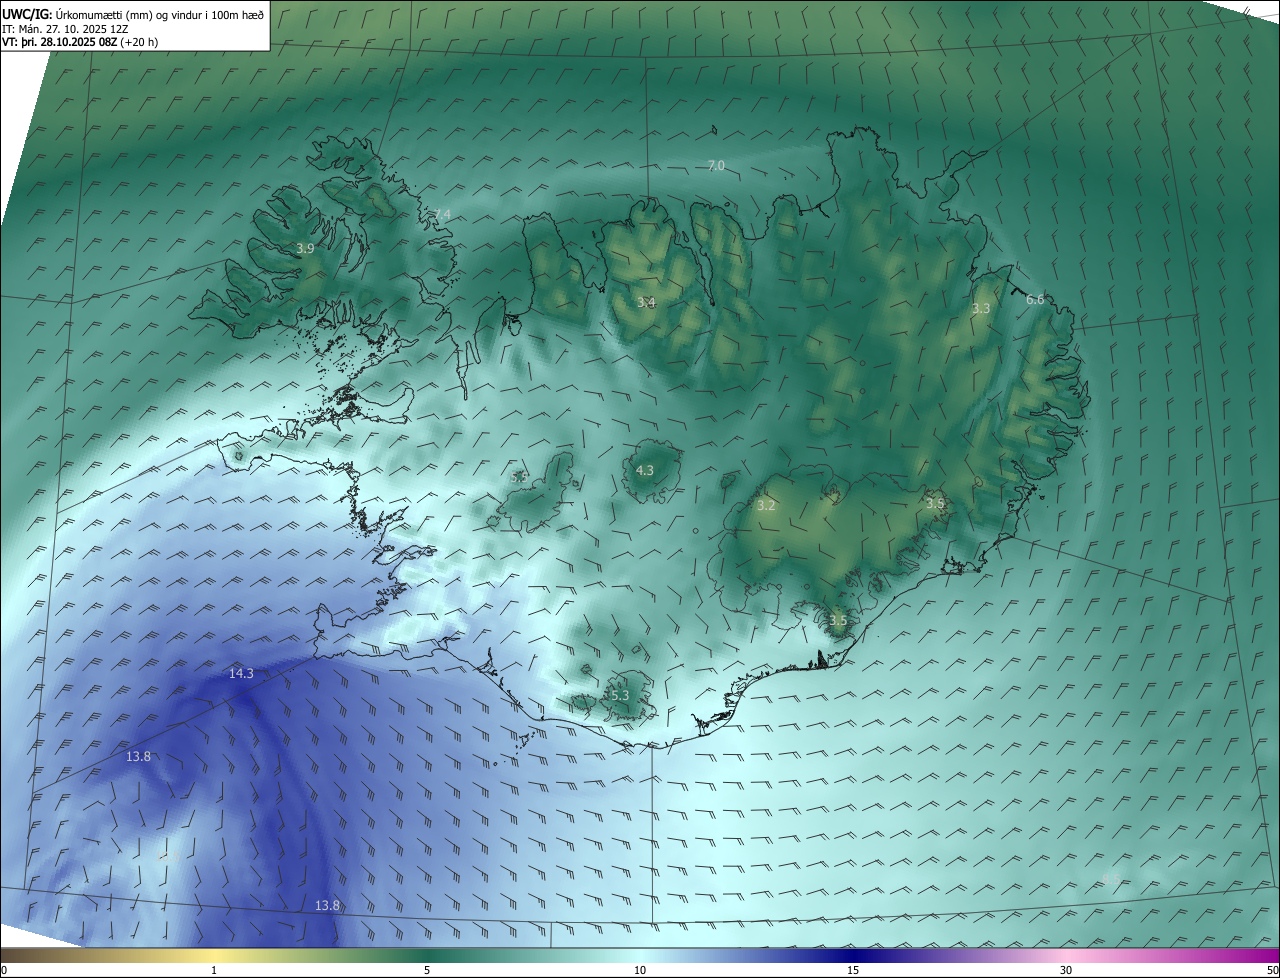Click the legend tick label 0

point(4,970)
